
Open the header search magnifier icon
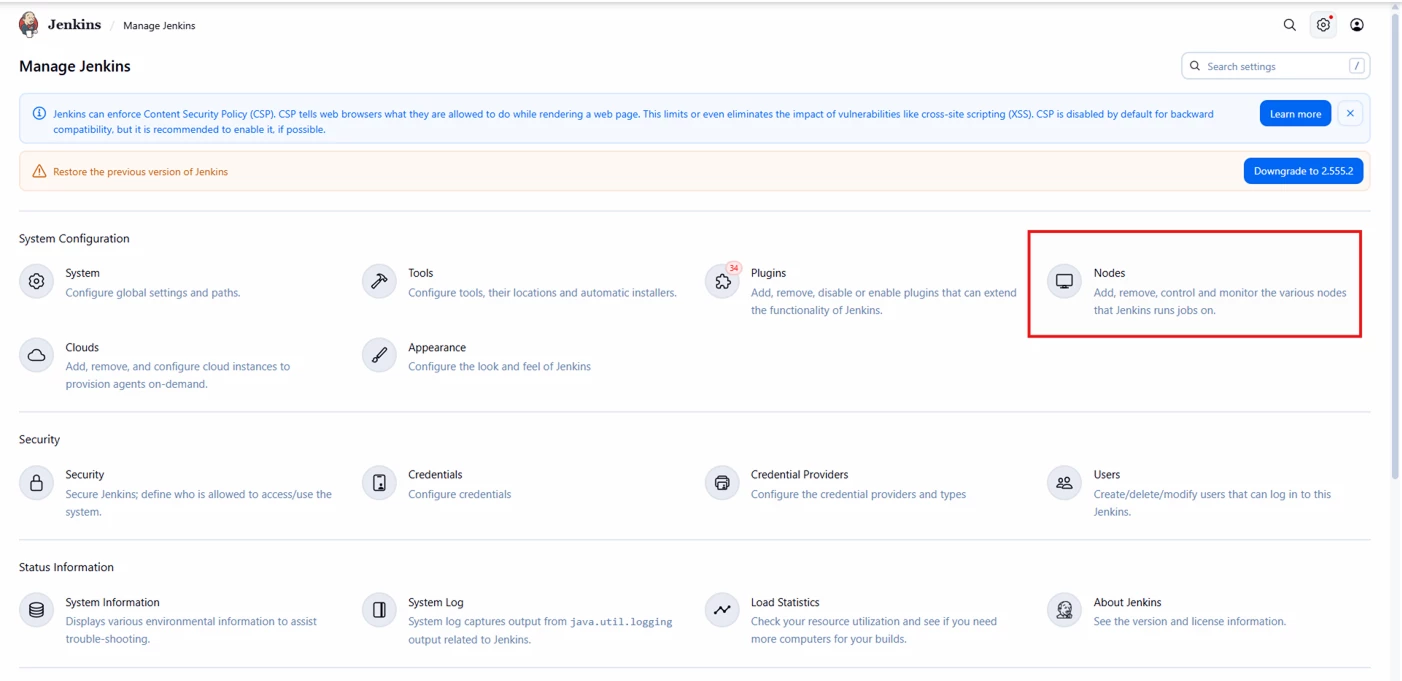coord(1289,25)
